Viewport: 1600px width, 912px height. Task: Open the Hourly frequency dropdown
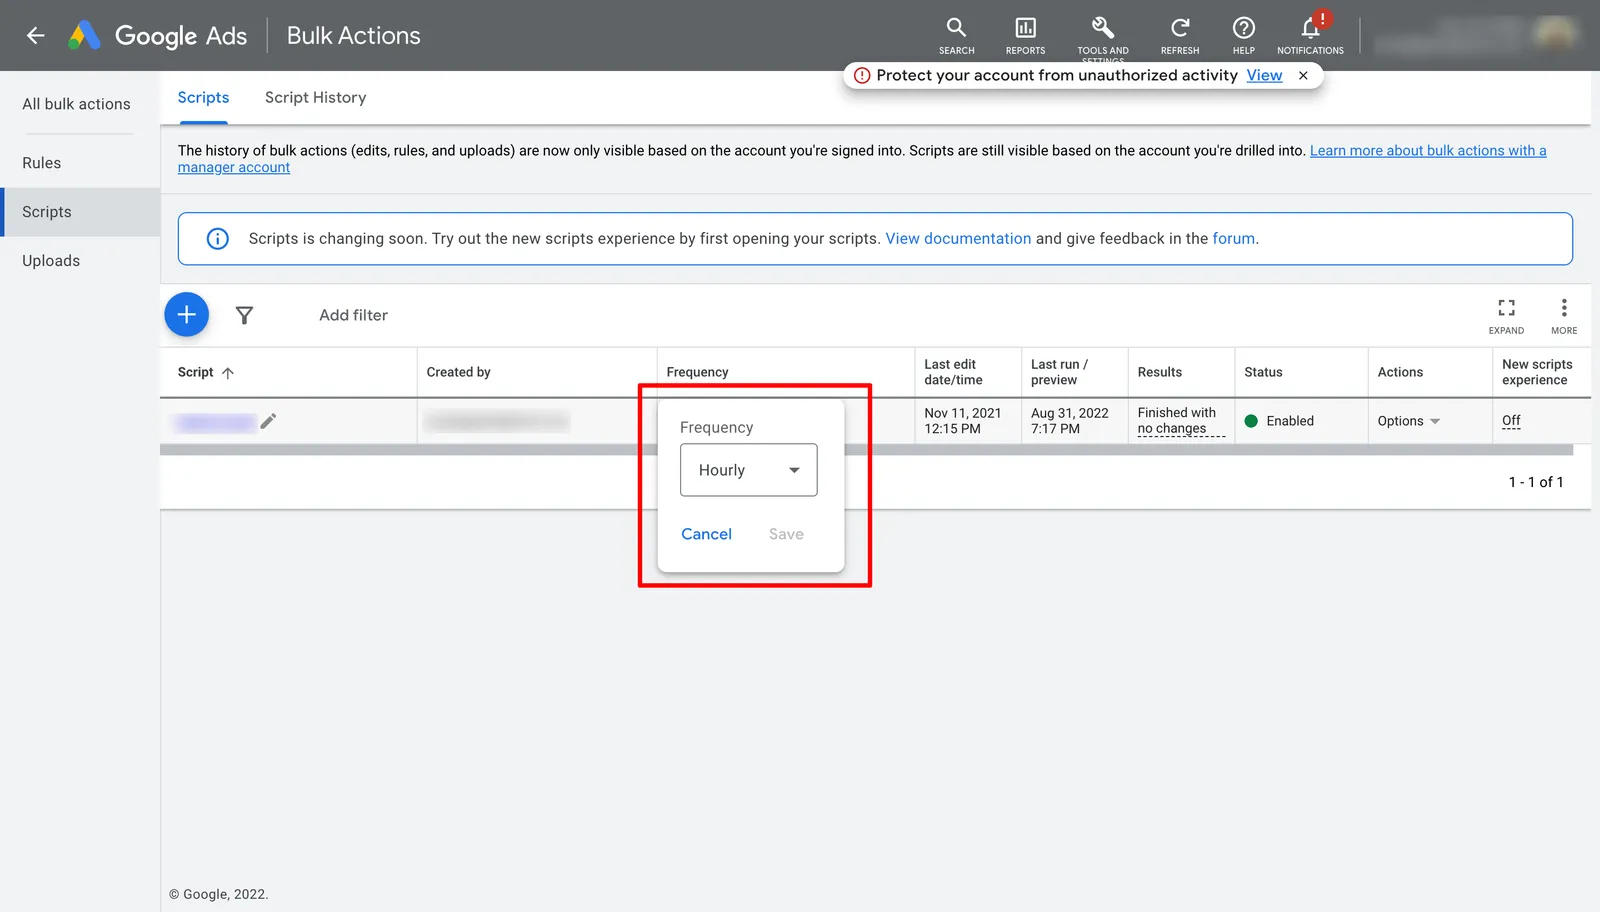click(749, 470)
